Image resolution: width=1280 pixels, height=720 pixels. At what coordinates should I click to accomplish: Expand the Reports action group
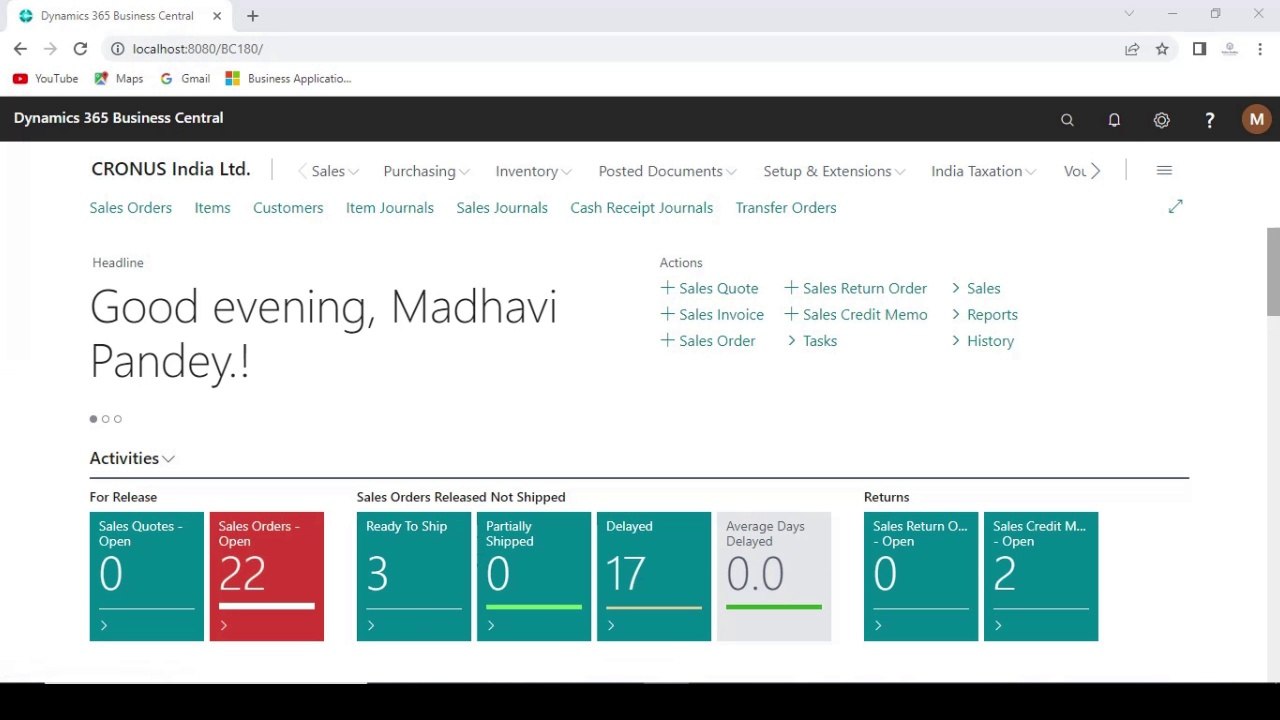tap(984, 314)
